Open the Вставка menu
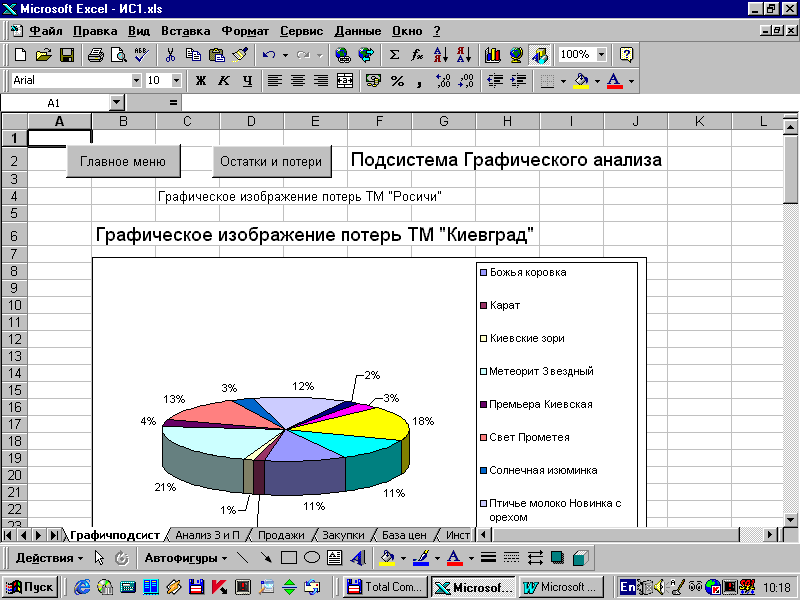The height and width of the screenshot is (600, 800). tap(185, 31)
